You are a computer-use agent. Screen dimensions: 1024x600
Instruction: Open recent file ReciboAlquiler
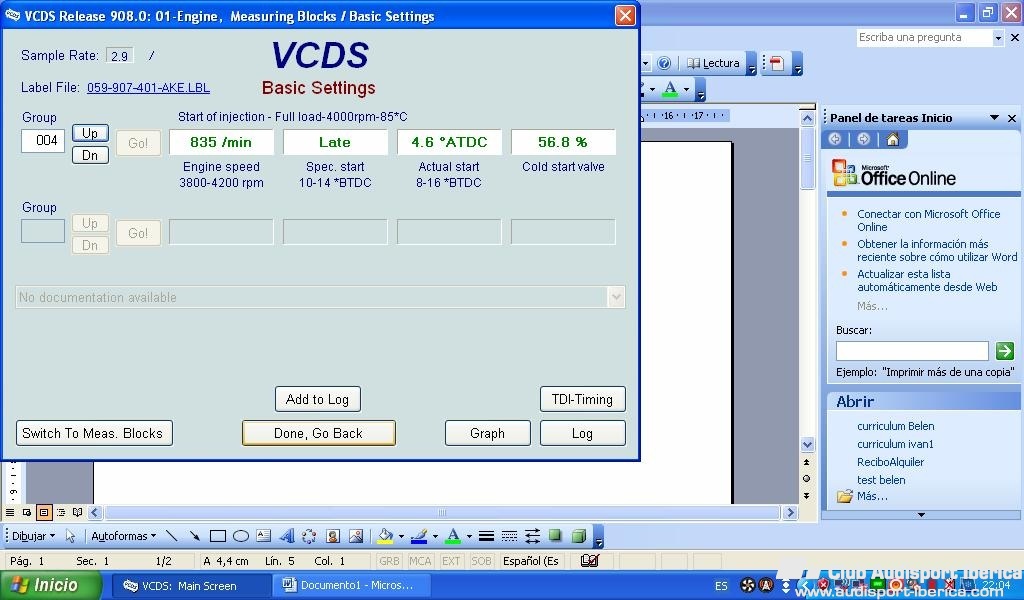[890, 462]
